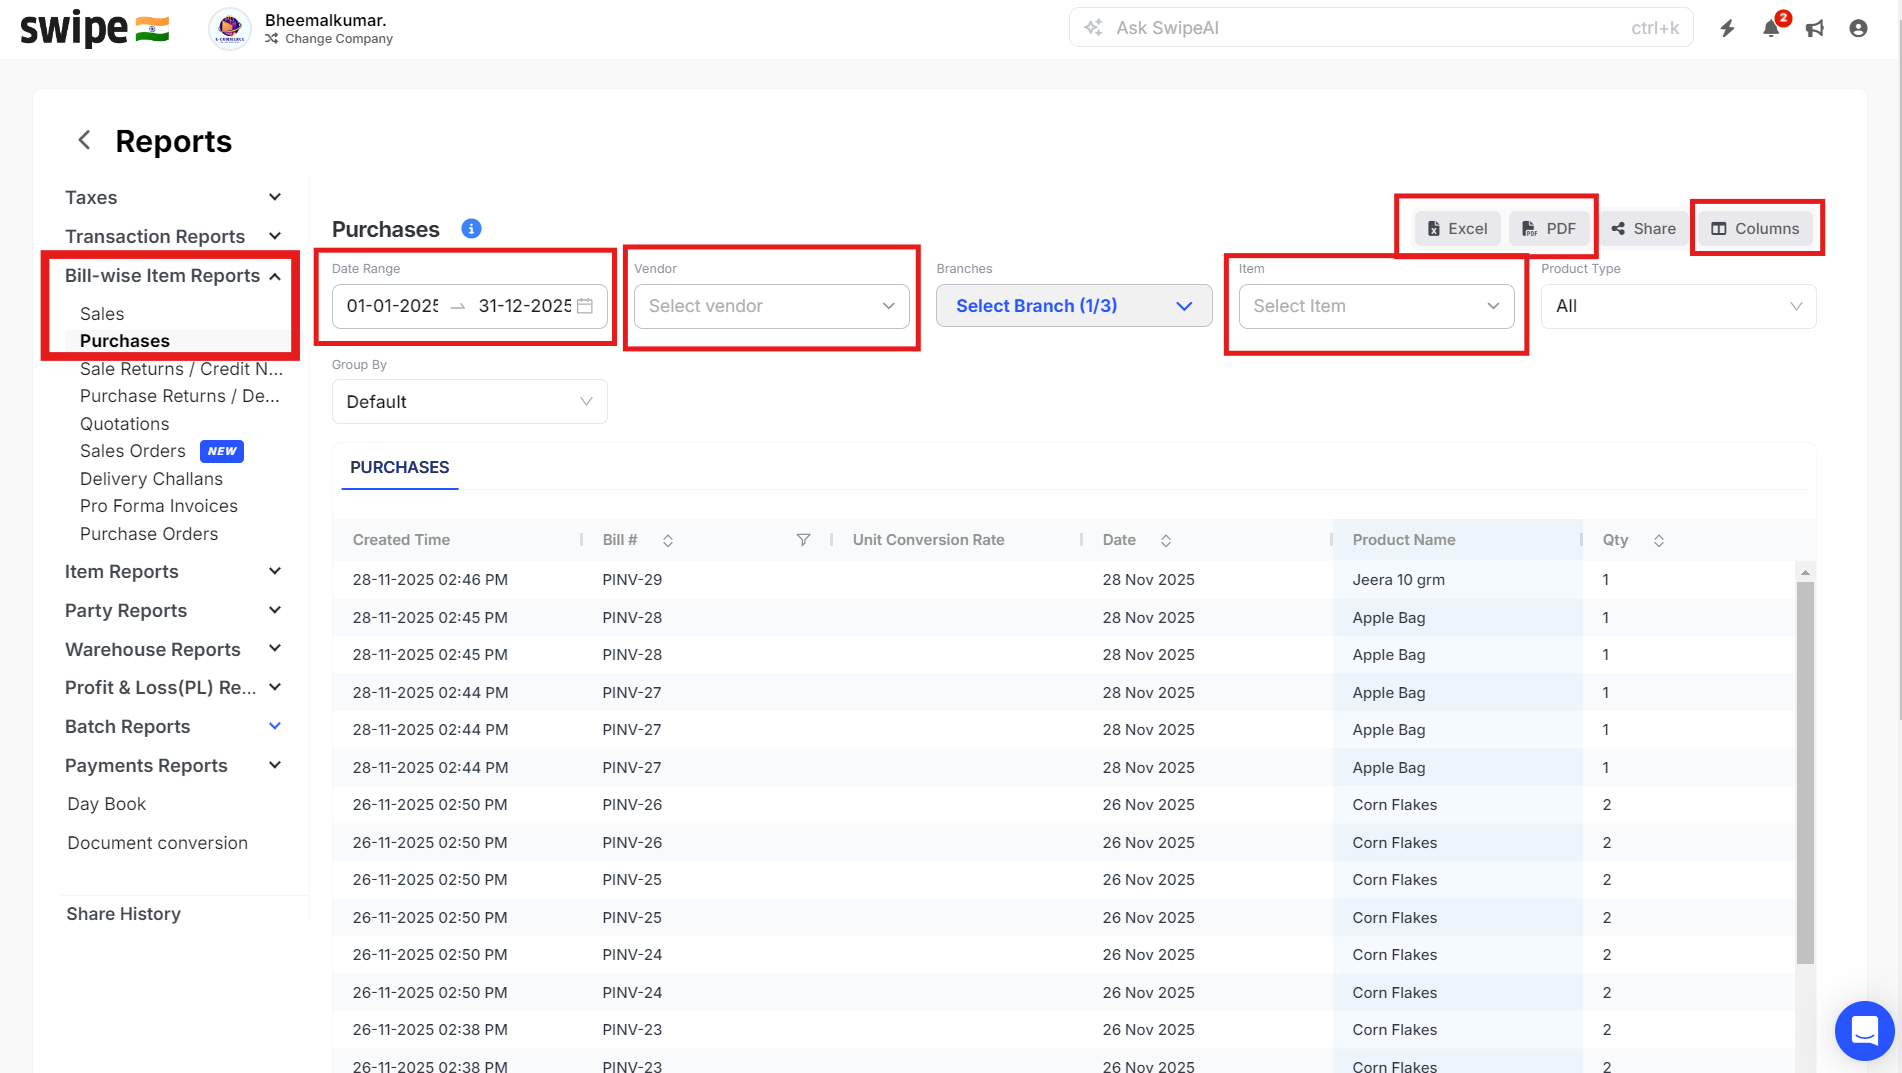This screenshot has width=1902, height=1073.
Task: Open Purchase Orders report
Action: (149, 534)
